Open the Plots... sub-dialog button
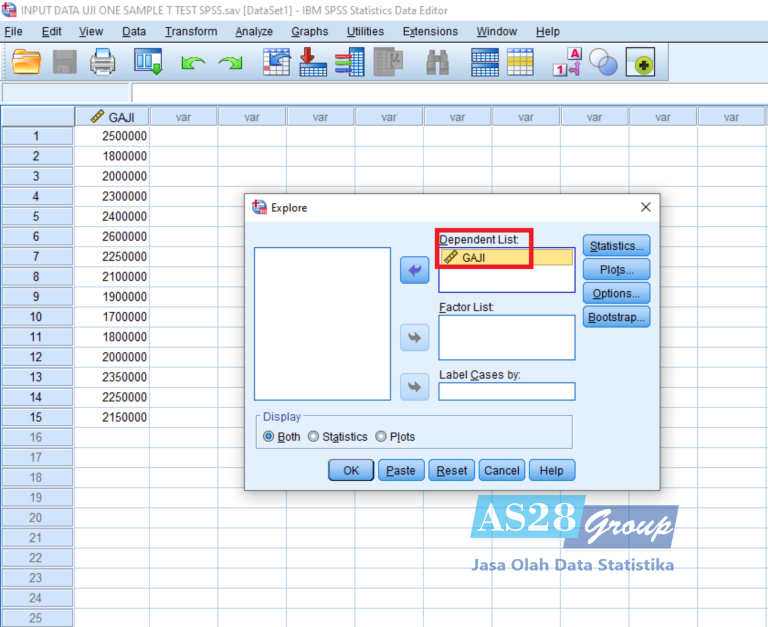This screenshot has width=768, height=627. coord(617,270)
